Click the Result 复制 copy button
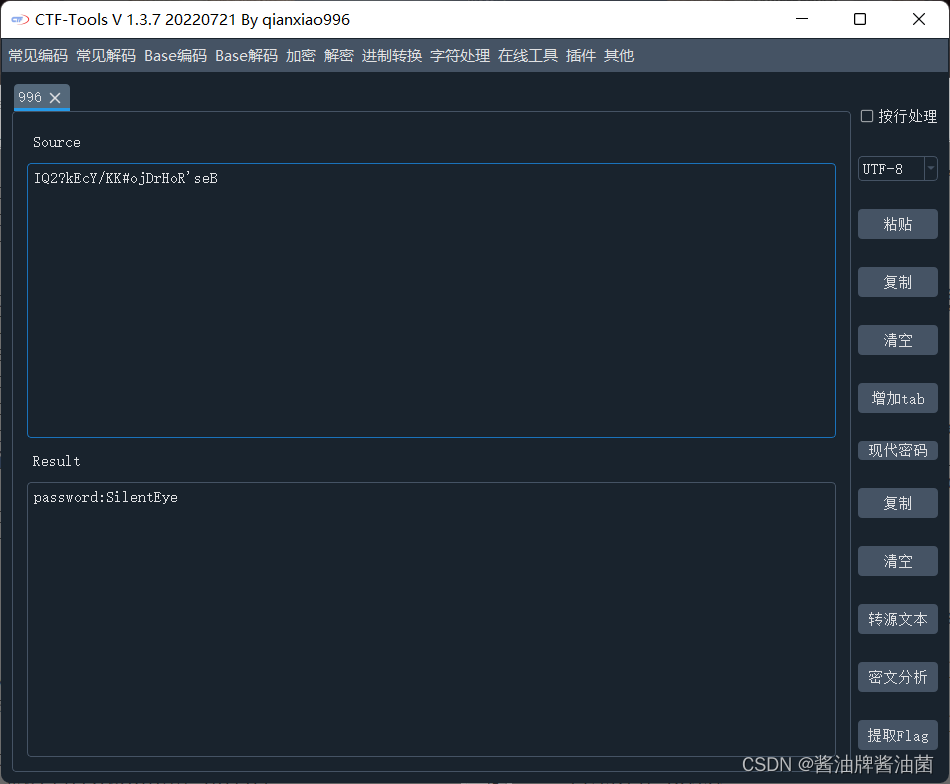The image size is (950, 784). tap(898, 503)
